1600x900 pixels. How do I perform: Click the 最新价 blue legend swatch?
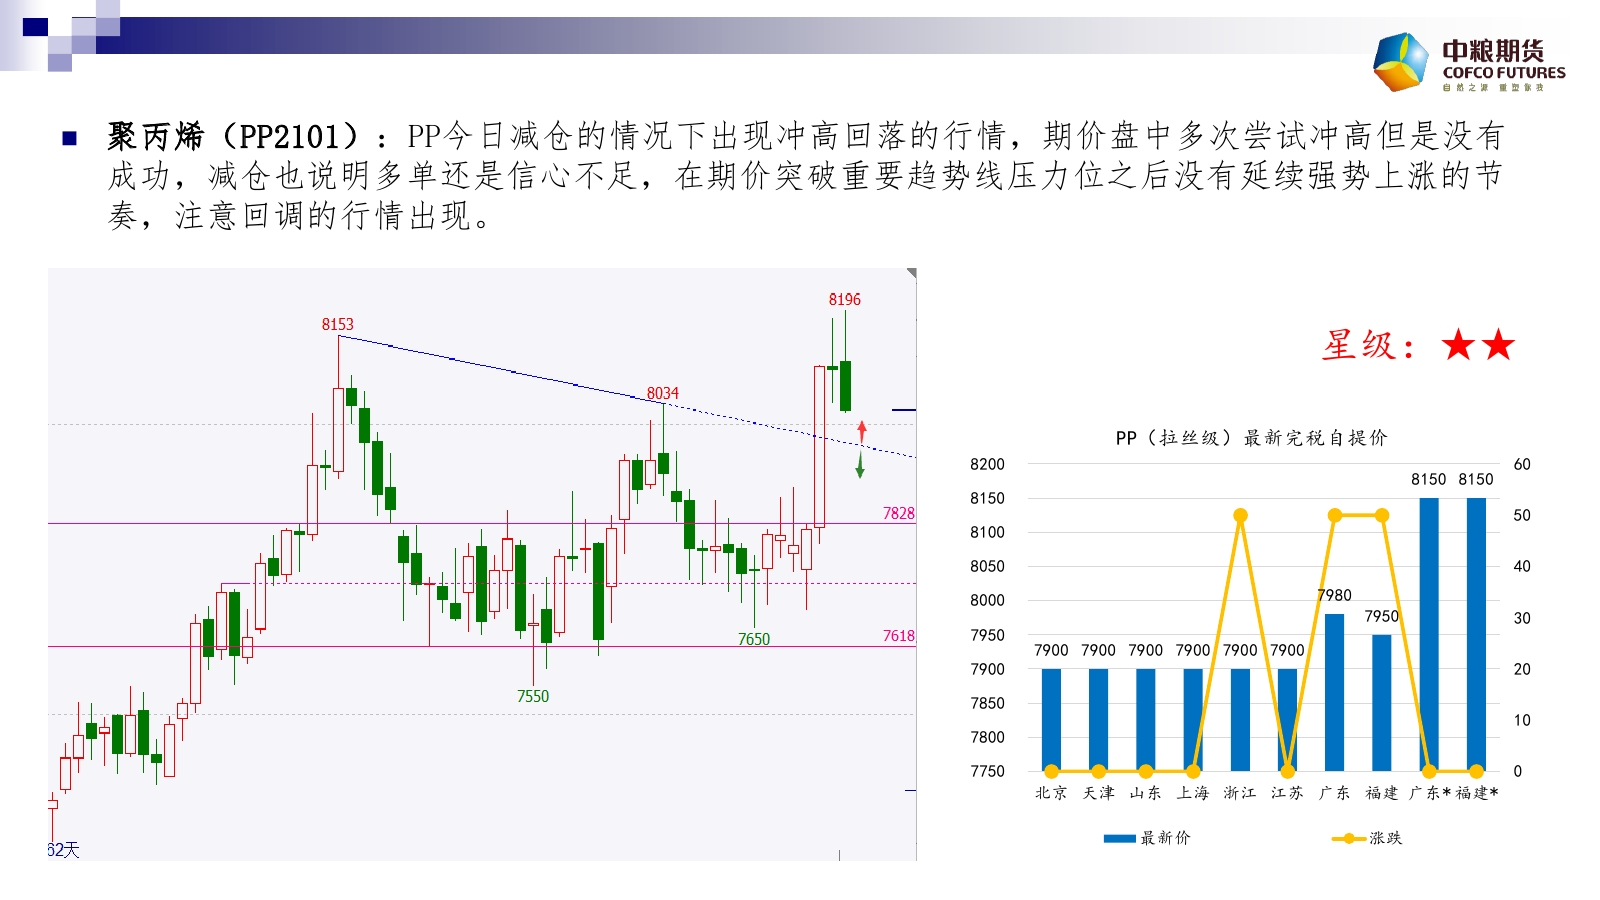(x=1119, y=838)
